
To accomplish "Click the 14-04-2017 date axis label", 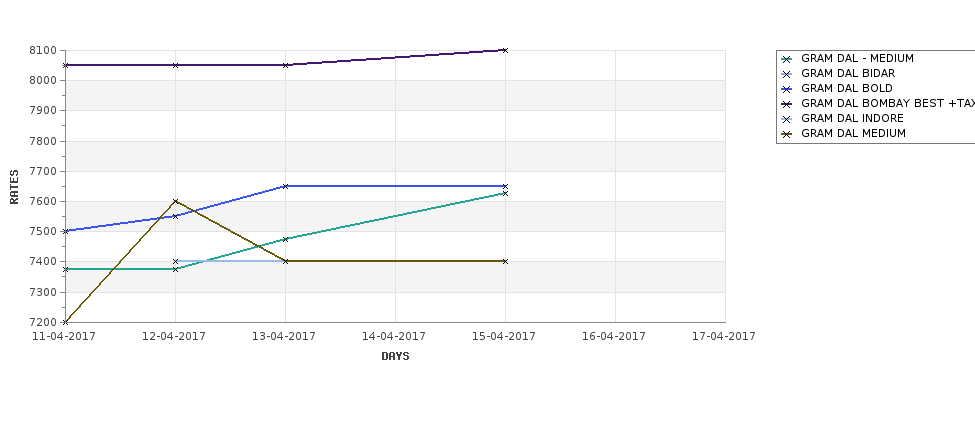I will pos(394,336).
